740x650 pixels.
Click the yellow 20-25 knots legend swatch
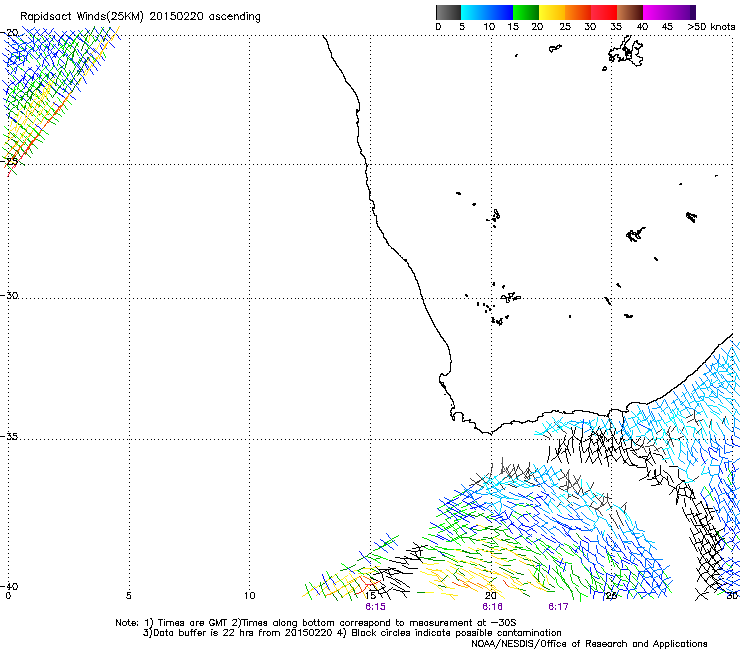[x=552, y=12]
